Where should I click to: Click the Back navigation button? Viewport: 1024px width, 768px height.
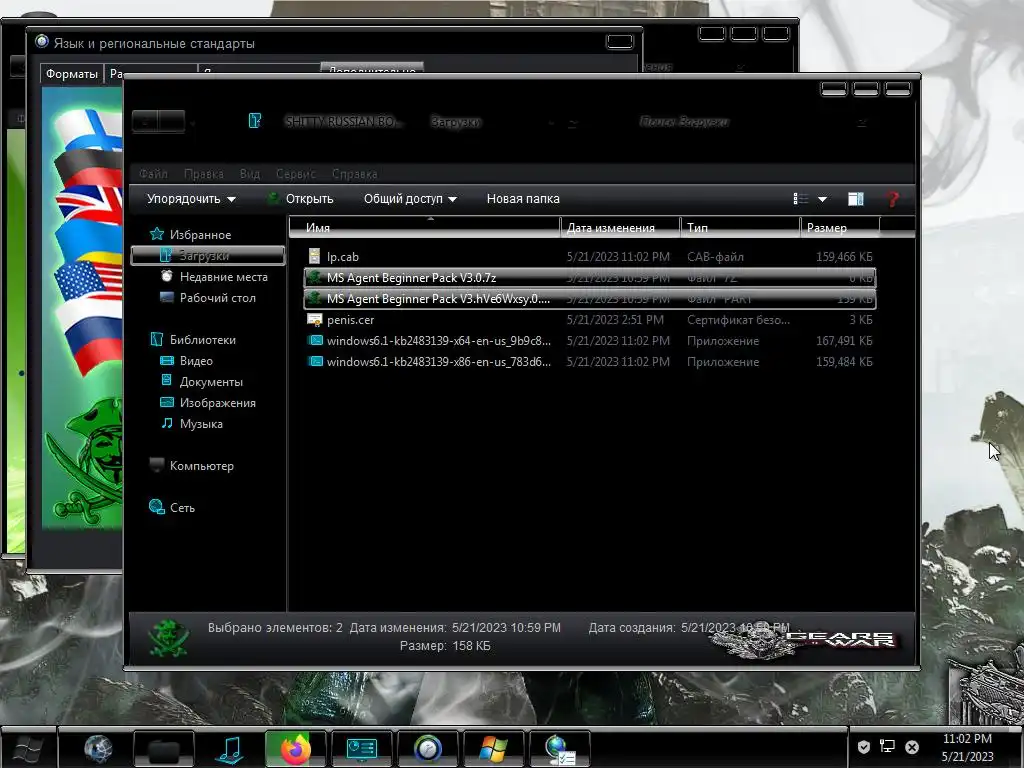[145, 121]
